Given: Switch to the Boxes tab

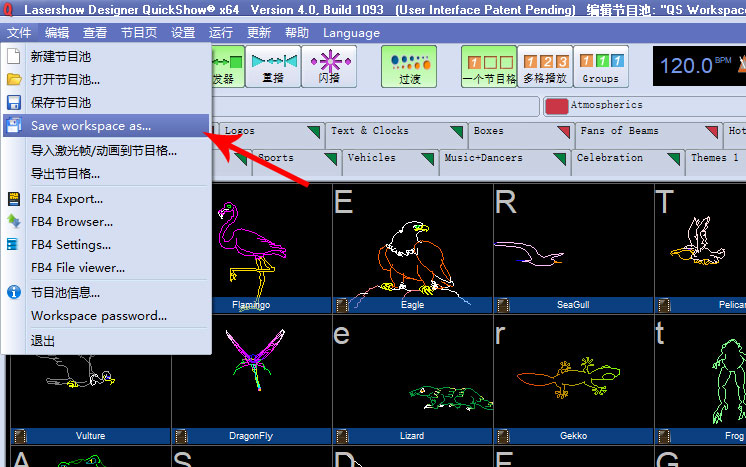Looking at the screenshot, I should coord(521,135).
